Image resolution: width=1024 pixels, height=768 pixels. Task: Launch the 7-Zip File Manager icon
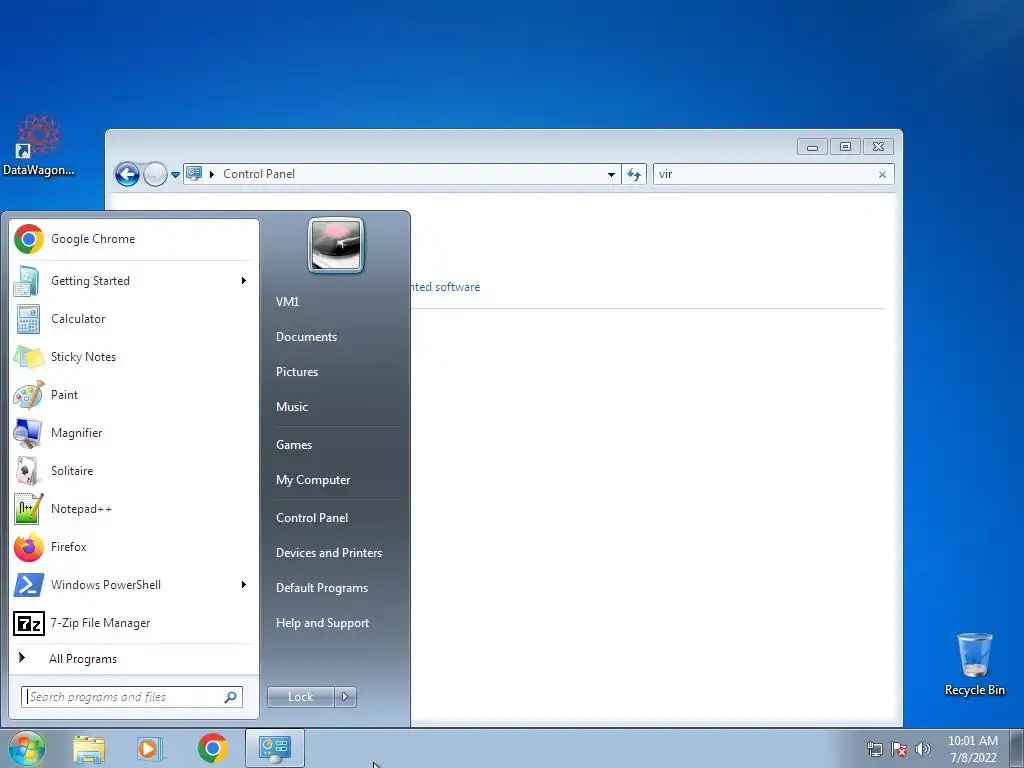point(28,623)
